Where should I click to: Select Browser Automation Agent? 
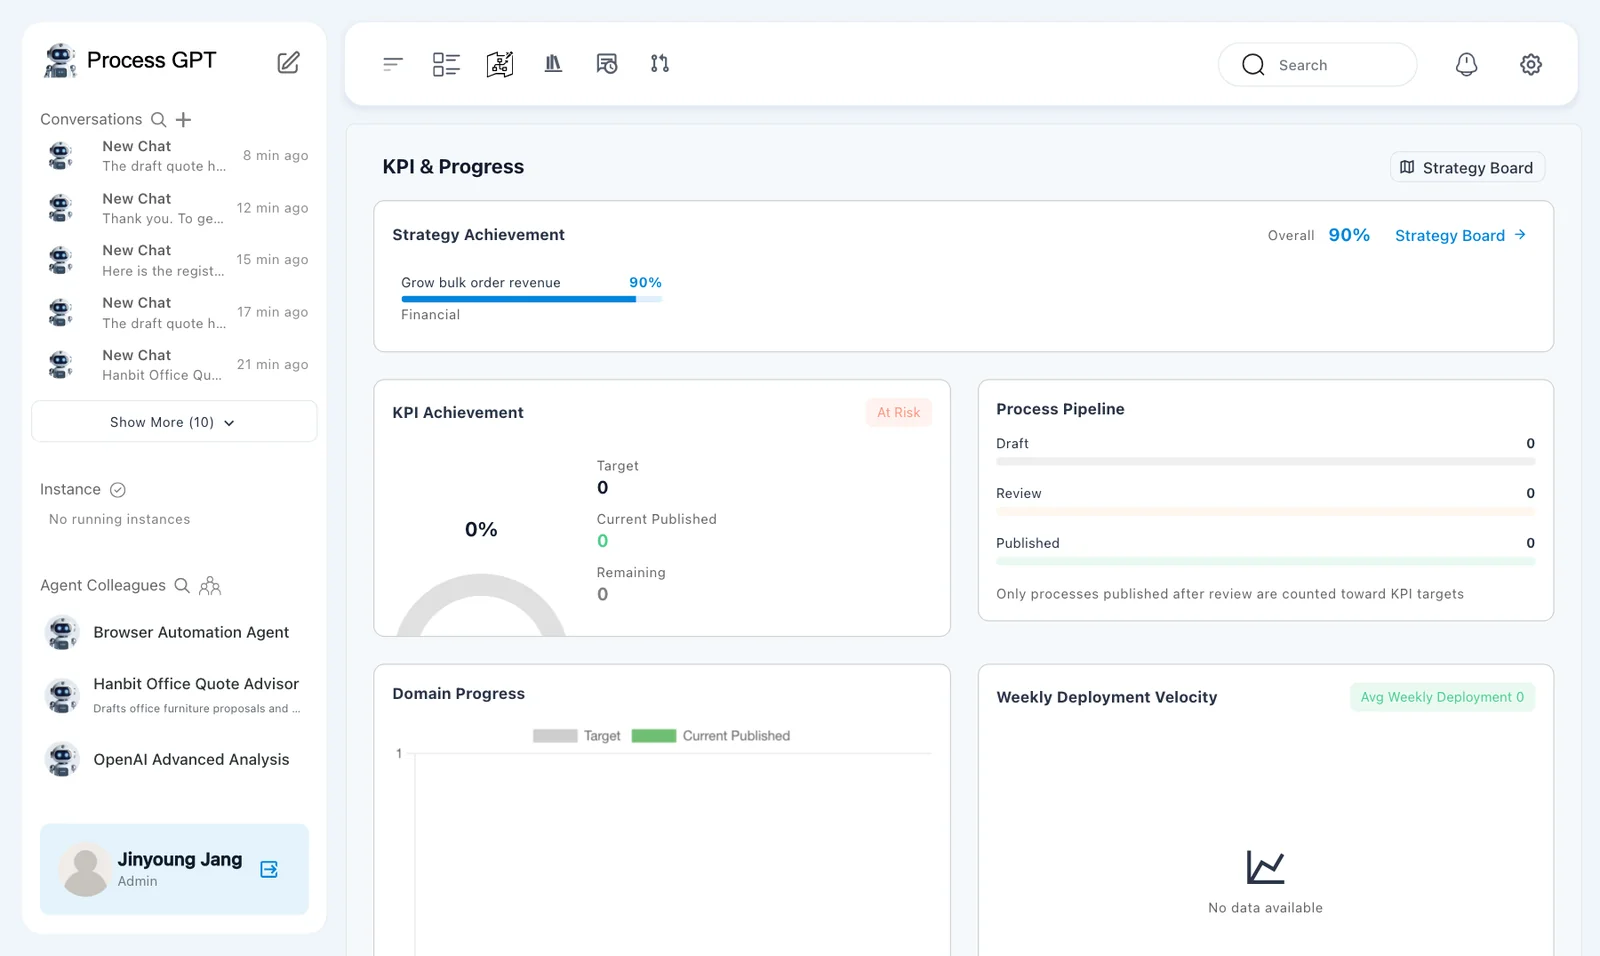[174, 632]
